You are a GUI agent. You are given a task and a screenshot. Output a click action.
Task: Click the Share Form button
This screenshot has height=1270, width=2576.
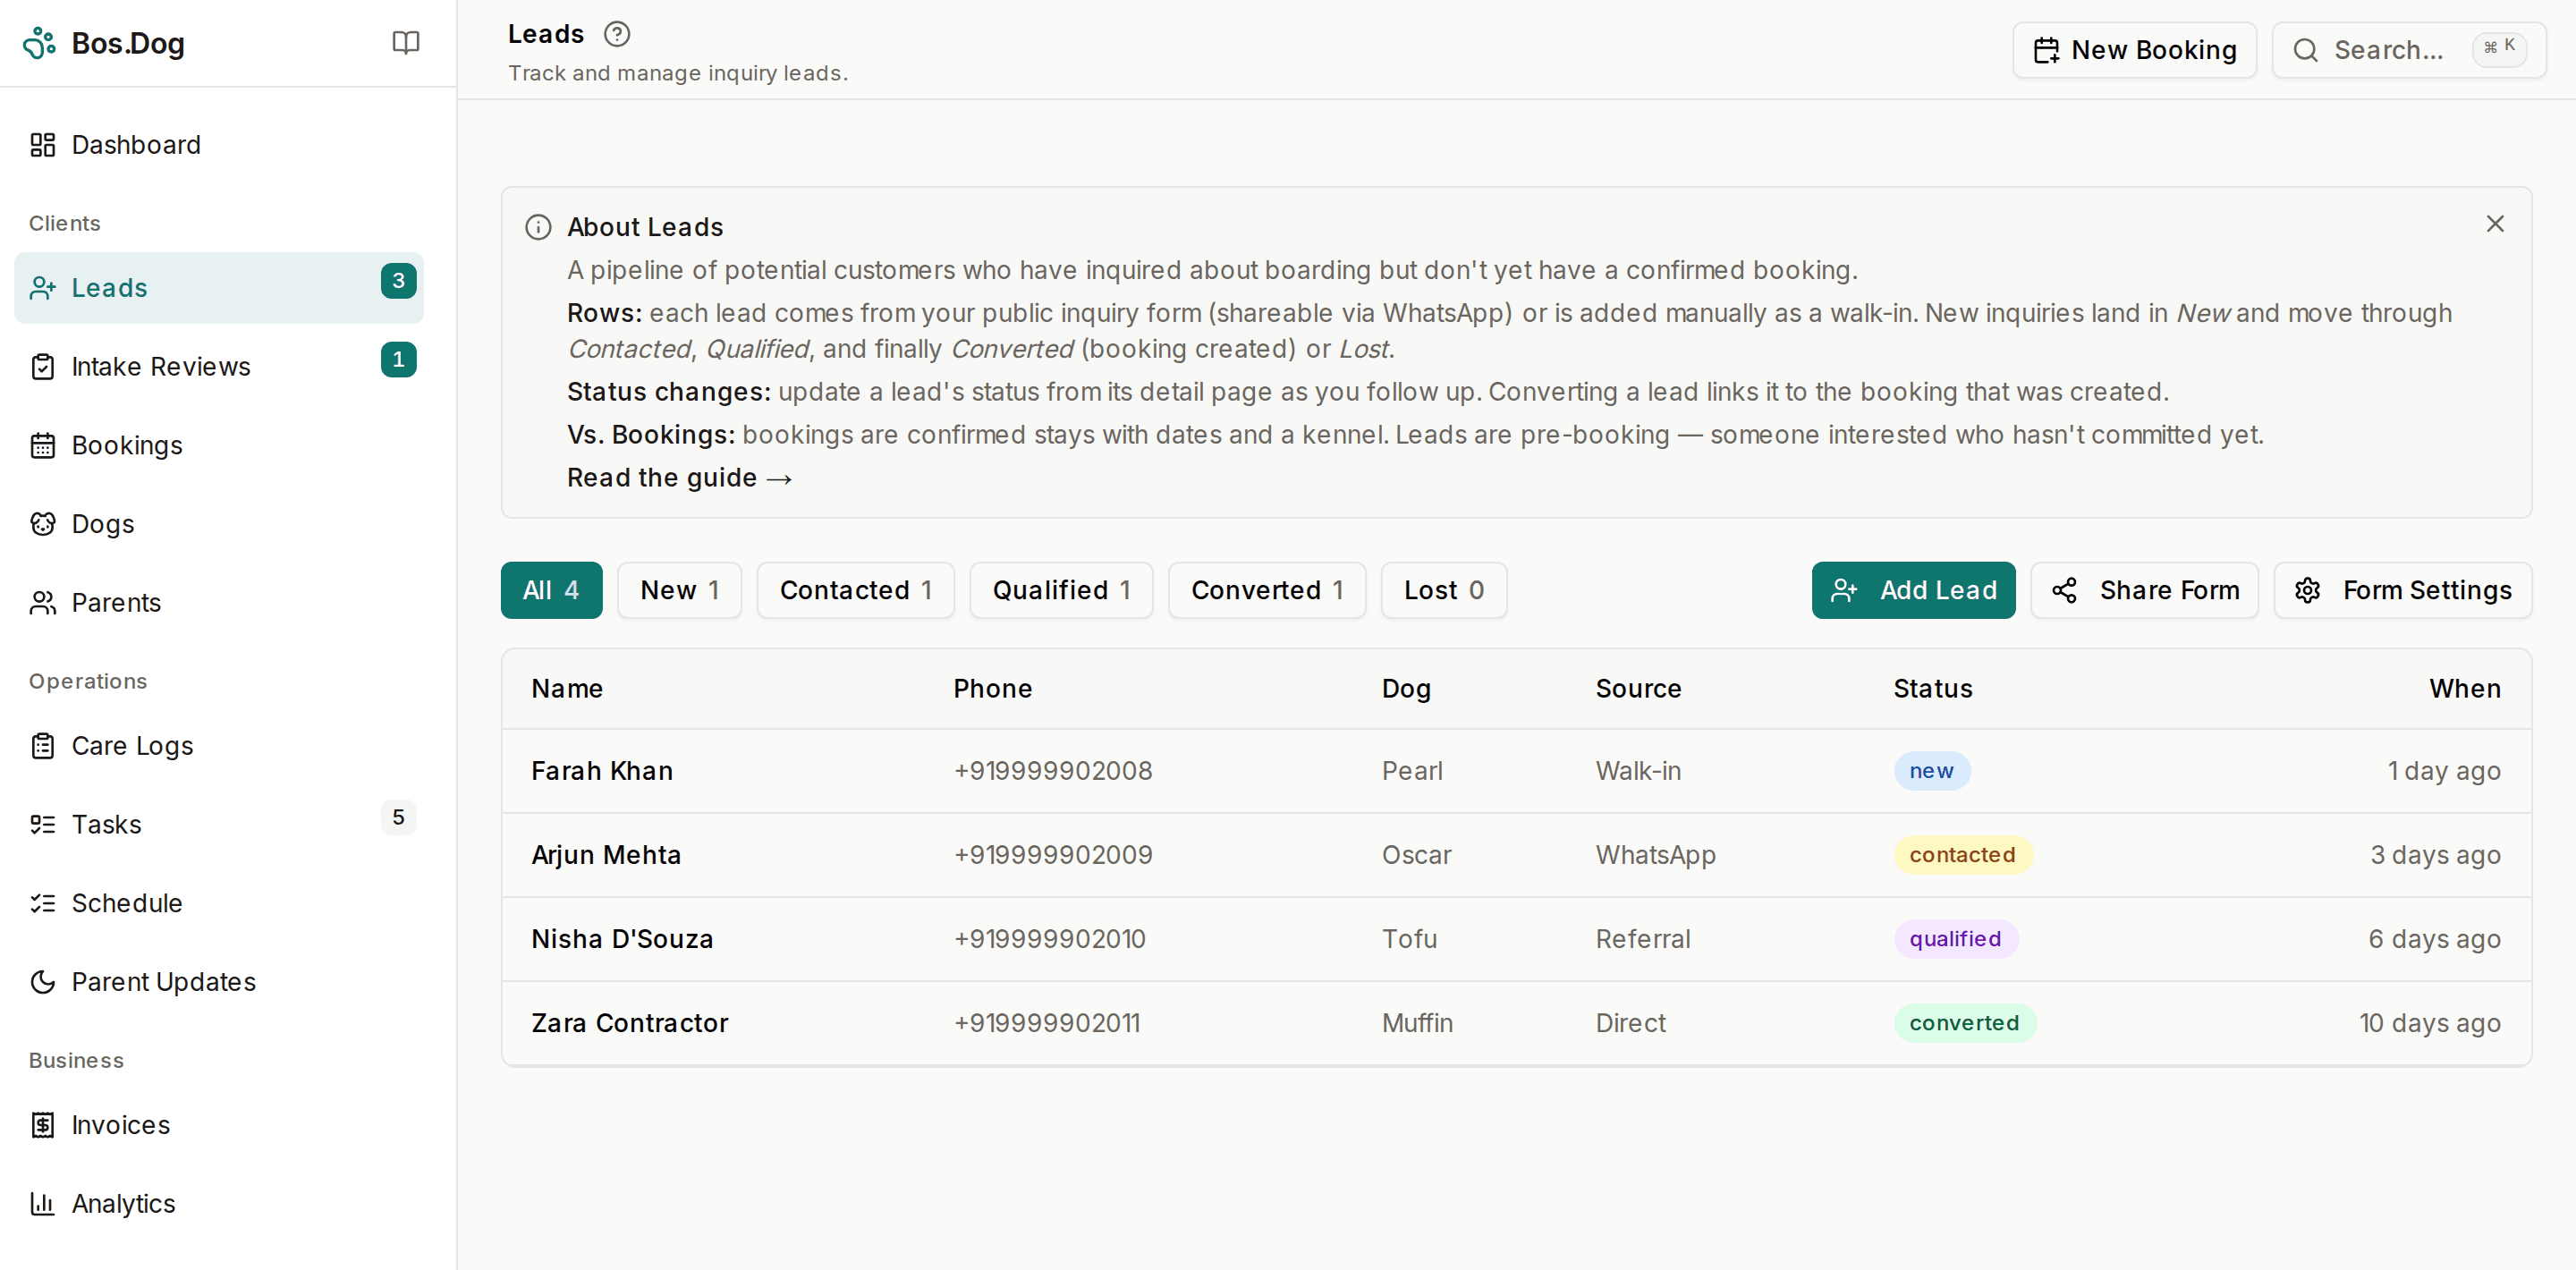tap(2144, 591)
